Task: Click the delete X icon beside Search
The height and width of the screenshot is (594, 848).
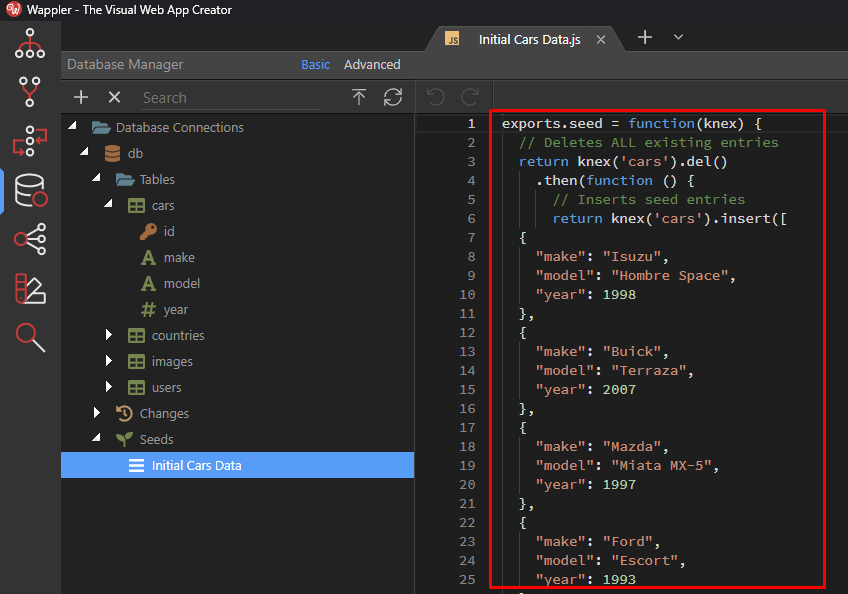Action: click(x=114, y=97)
